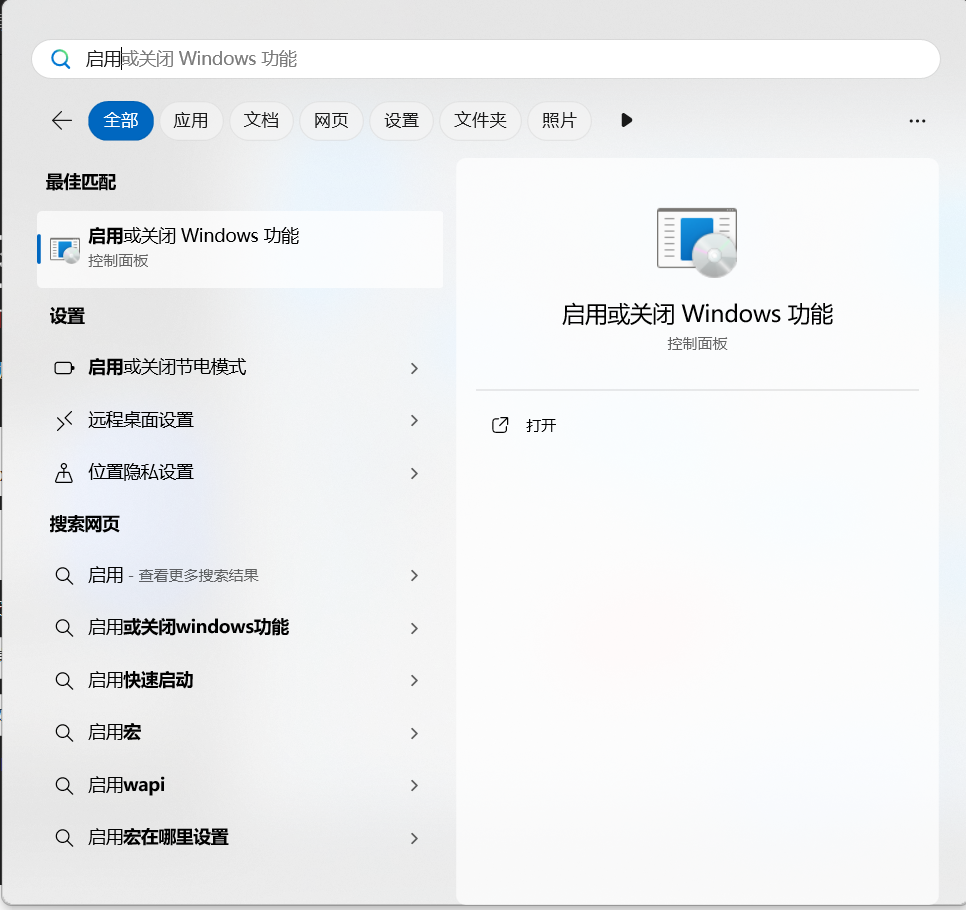The image size is (966, 910).
Task: Click the Windows Features icon in best match
Action: tap(65, 250)
